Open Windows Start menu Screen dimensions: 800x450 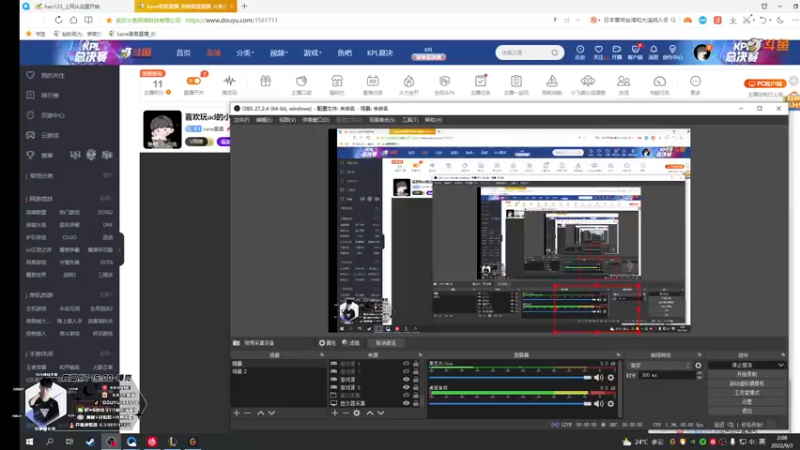coord(29,442)
